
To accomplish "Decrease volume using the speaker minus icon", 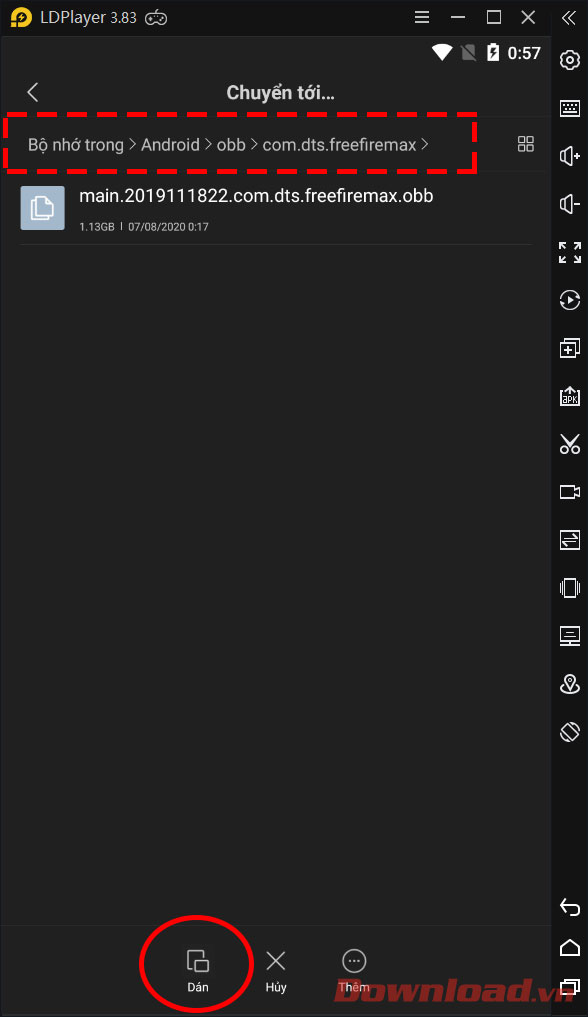I will click(x=570, y=204).
